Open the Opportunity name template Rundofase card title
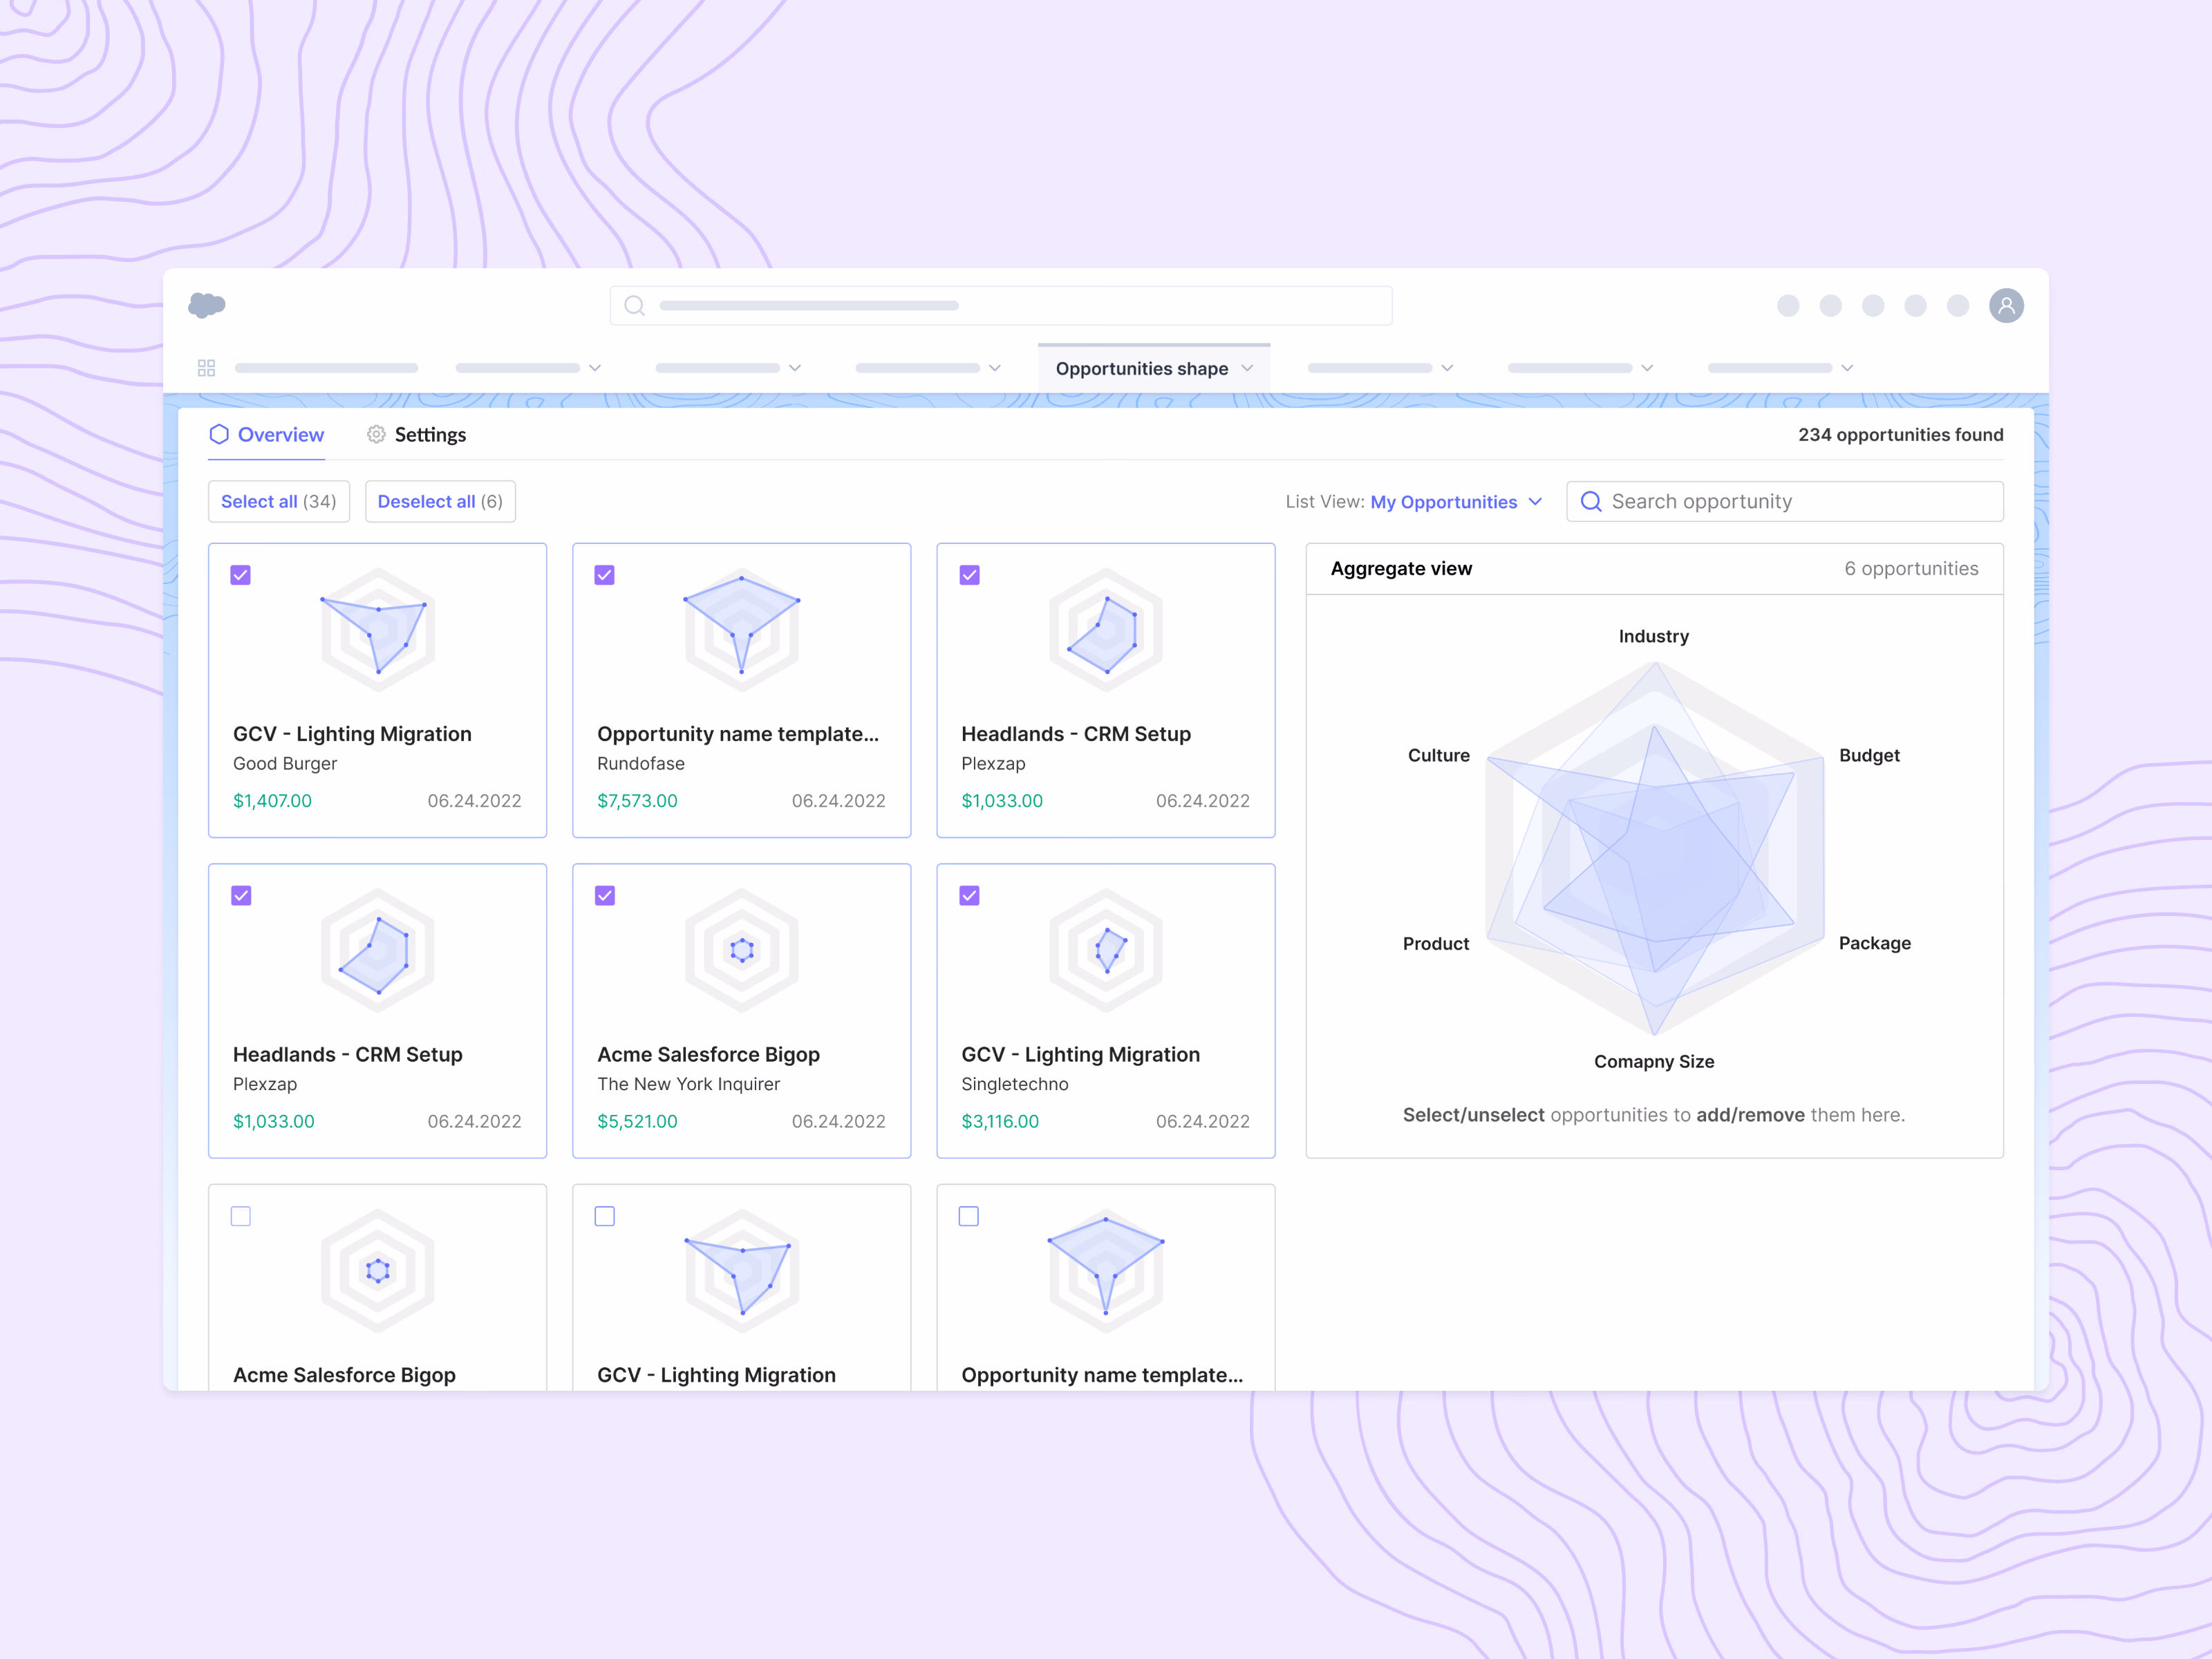The height and width of the screenshot is (1659, 2212). coord(738,734)
